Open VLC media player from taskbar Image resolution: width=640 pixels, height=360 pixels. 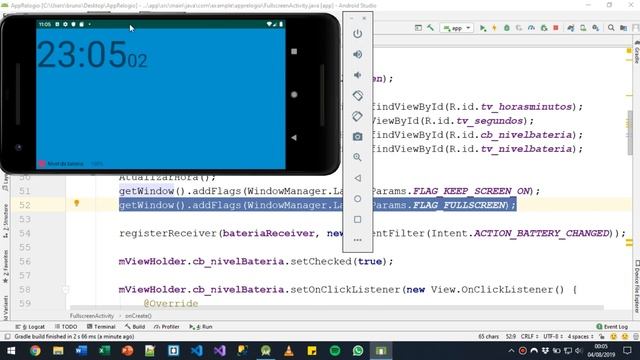(289, 351)
